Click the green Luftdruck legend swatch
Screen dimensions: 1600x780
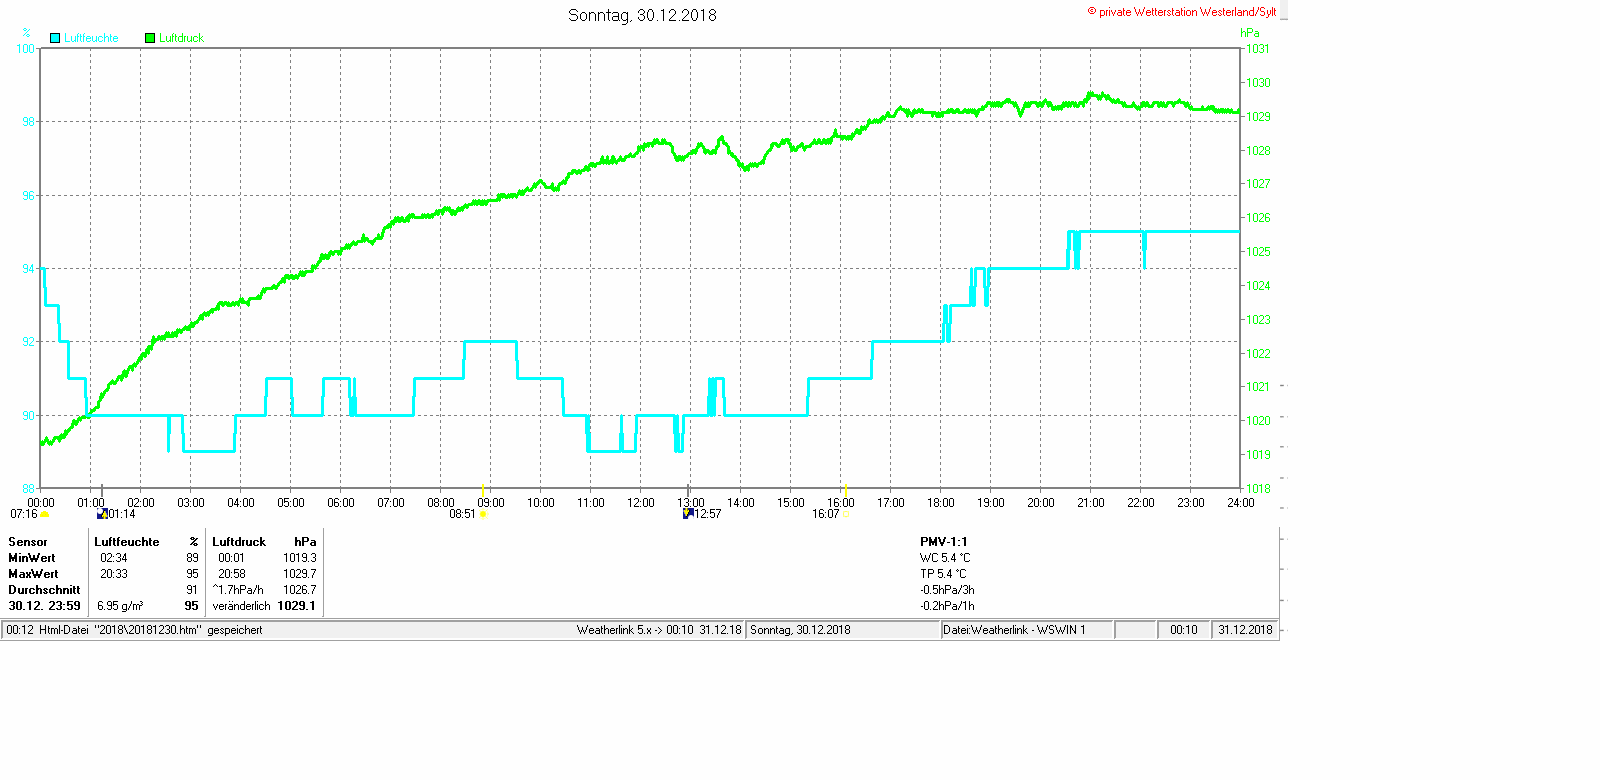(150, 38)
